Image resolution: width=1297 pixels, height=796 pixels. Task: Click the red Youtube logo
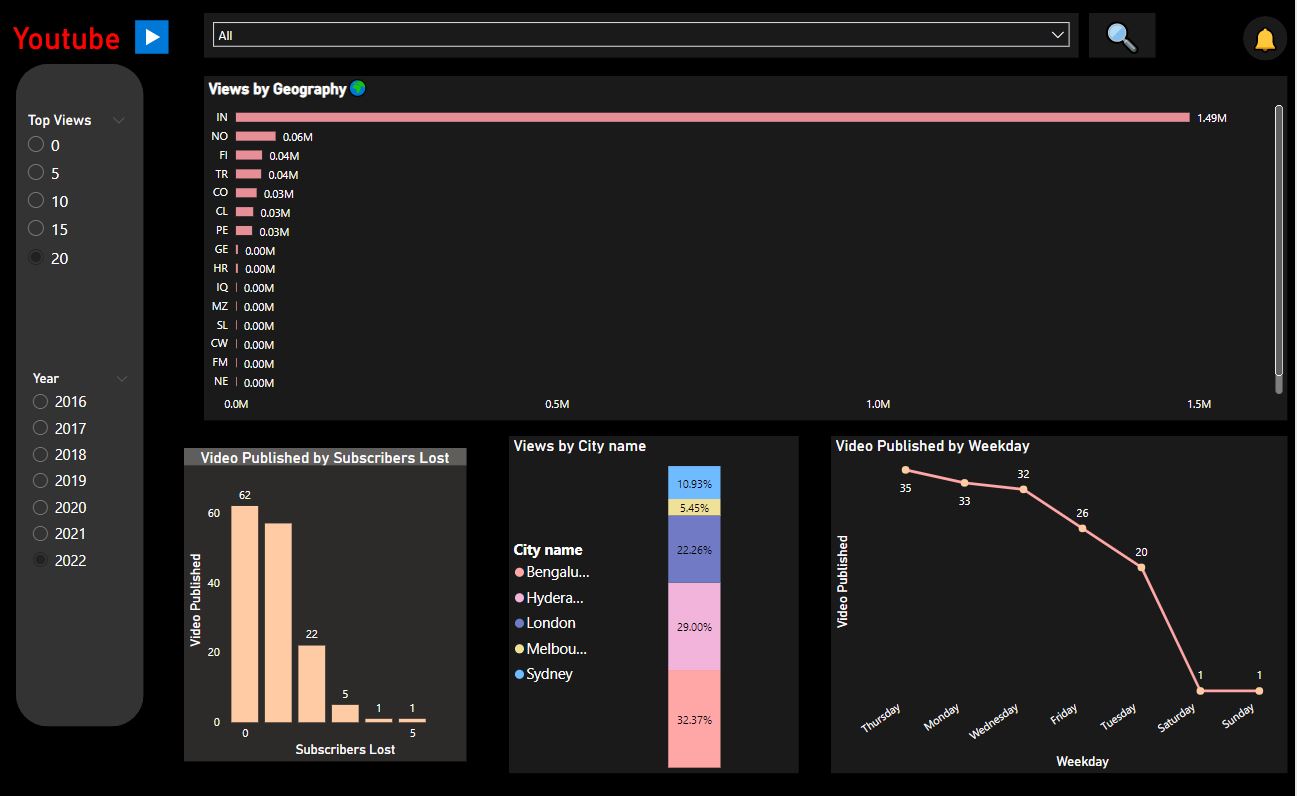(x=65, y=38)
